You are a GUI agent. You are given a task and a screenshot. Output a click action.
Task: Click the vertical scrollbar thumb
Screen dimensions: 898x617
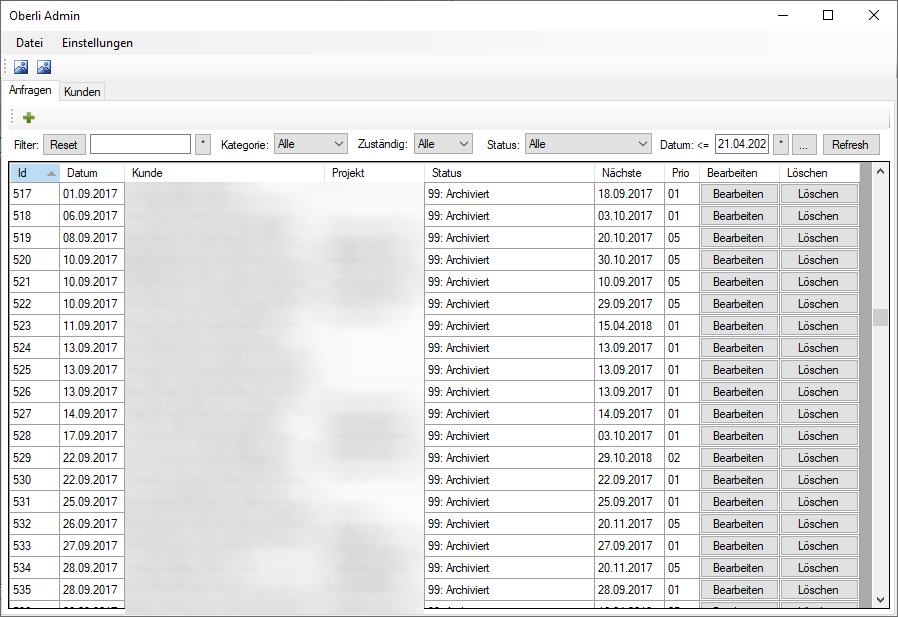click(880, 317)
